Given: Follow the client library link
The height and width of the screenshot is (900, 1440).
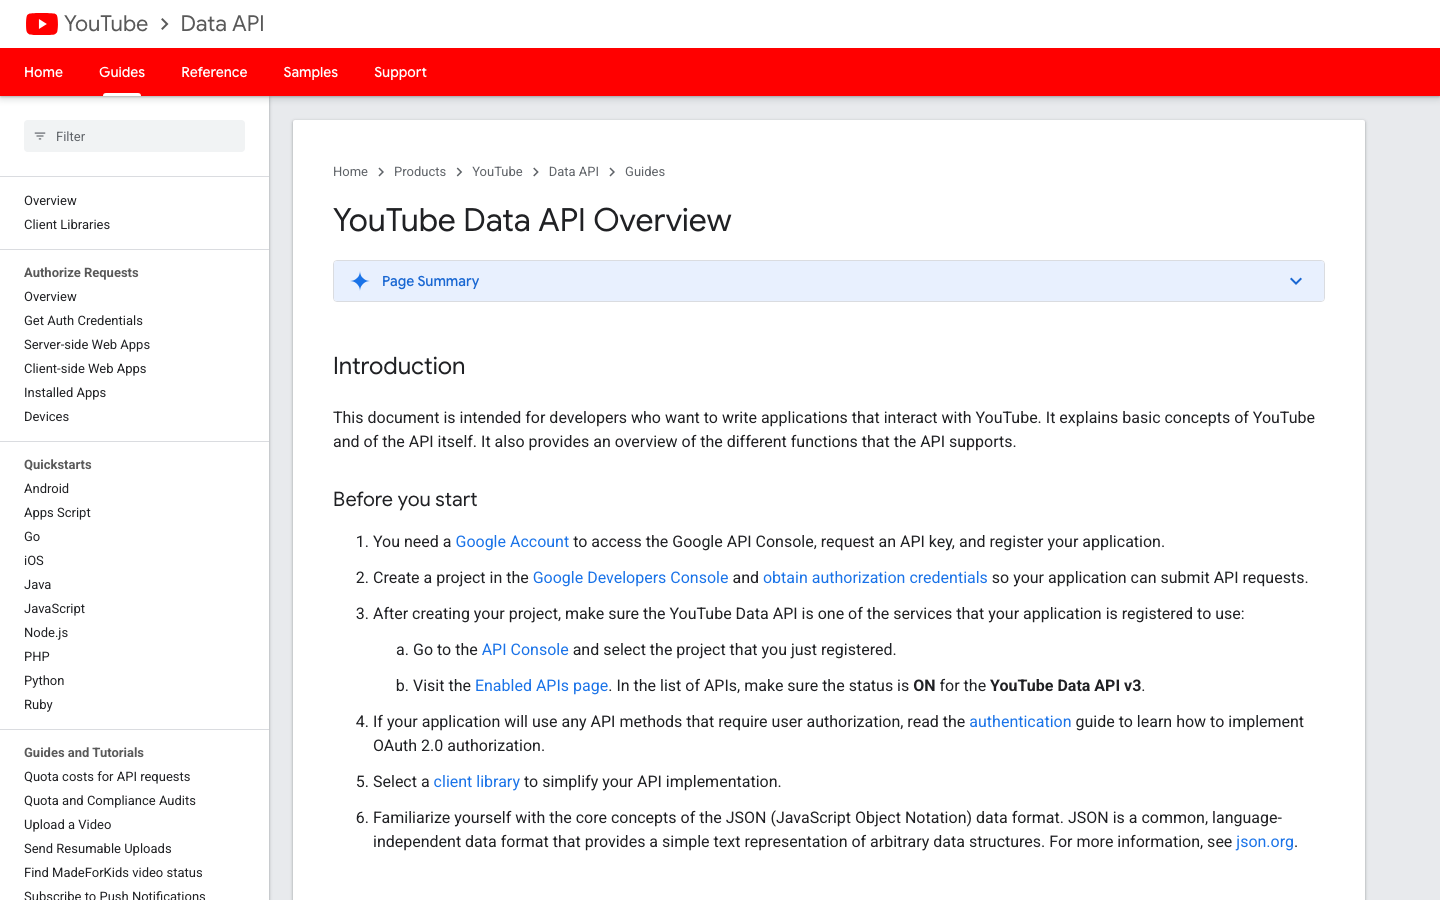Looking at the screenshot, I should [x=476, y=782].
